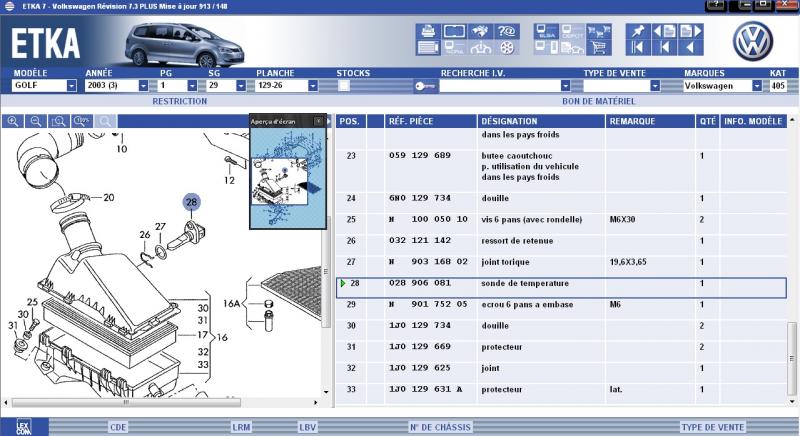
Task: Go to previous page with left-arrow document icon
Action: (664, 31)
